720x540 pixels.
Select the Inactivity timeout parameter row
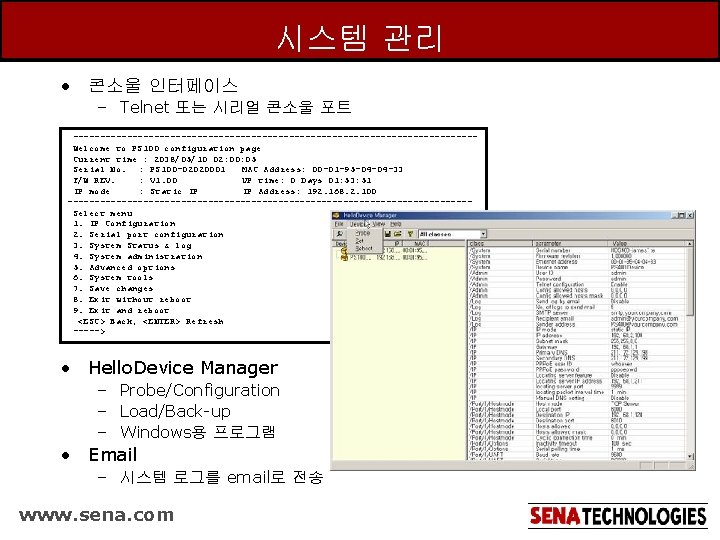click(x=578, y=444)
